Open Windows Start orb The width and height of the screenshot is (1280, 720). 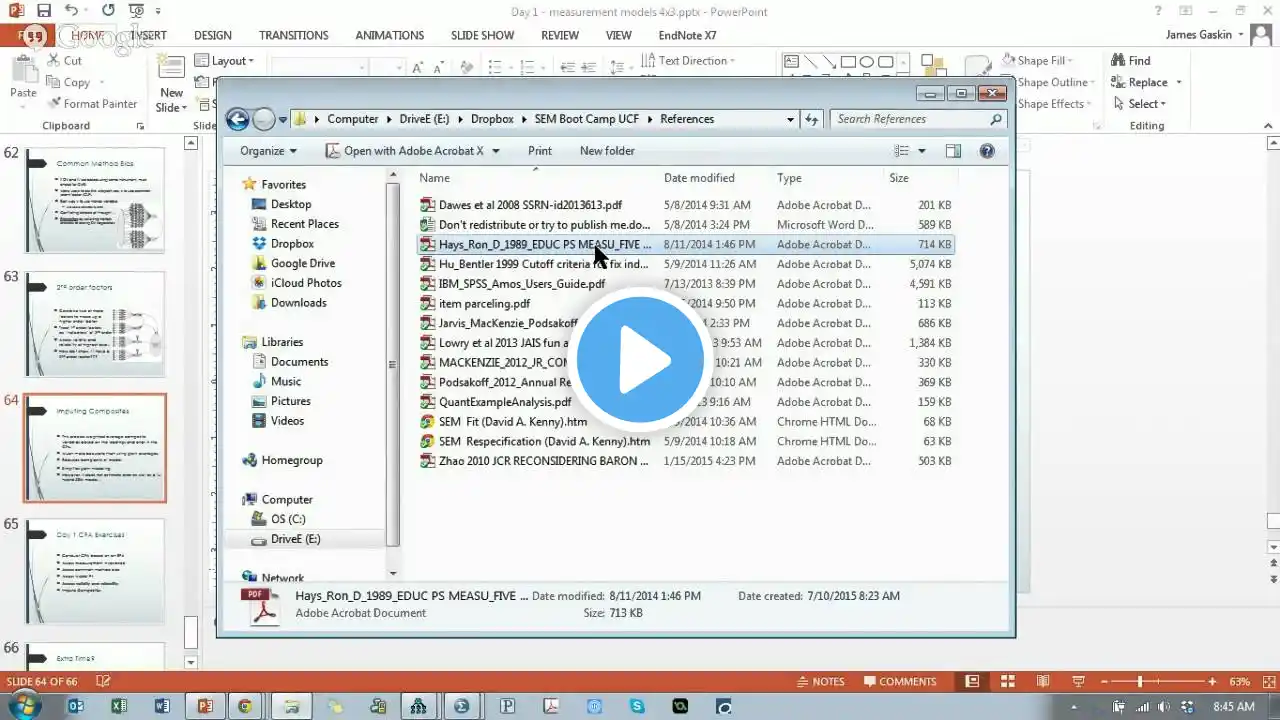(x=25, y=706)
